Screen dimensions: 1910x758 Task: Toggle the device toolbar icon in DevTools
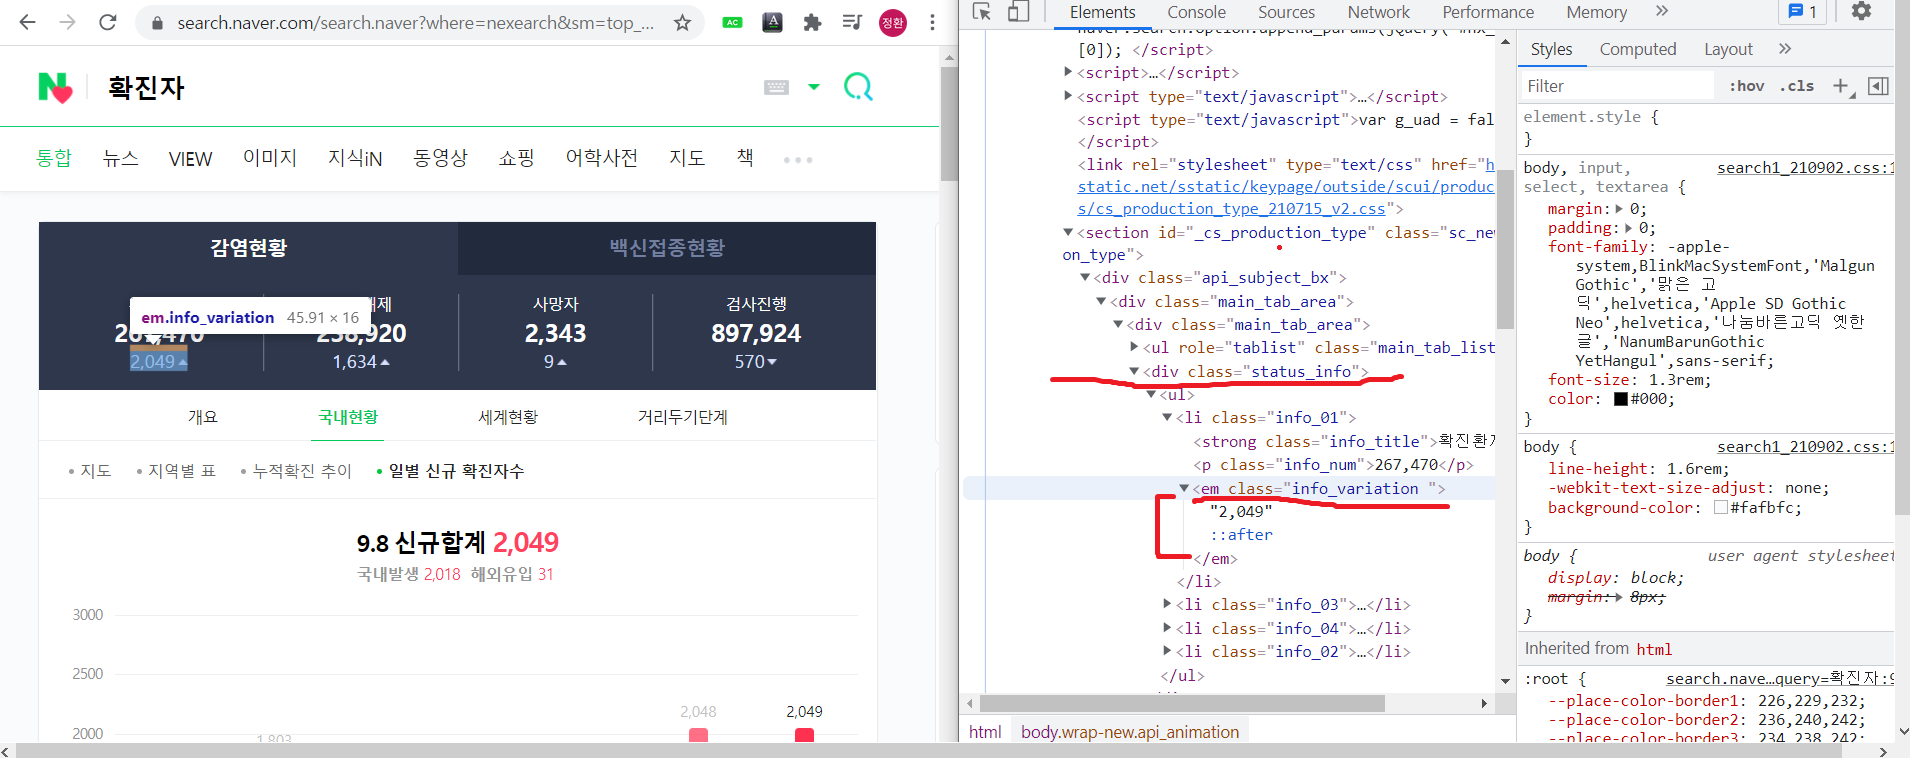click(1018, 11)
